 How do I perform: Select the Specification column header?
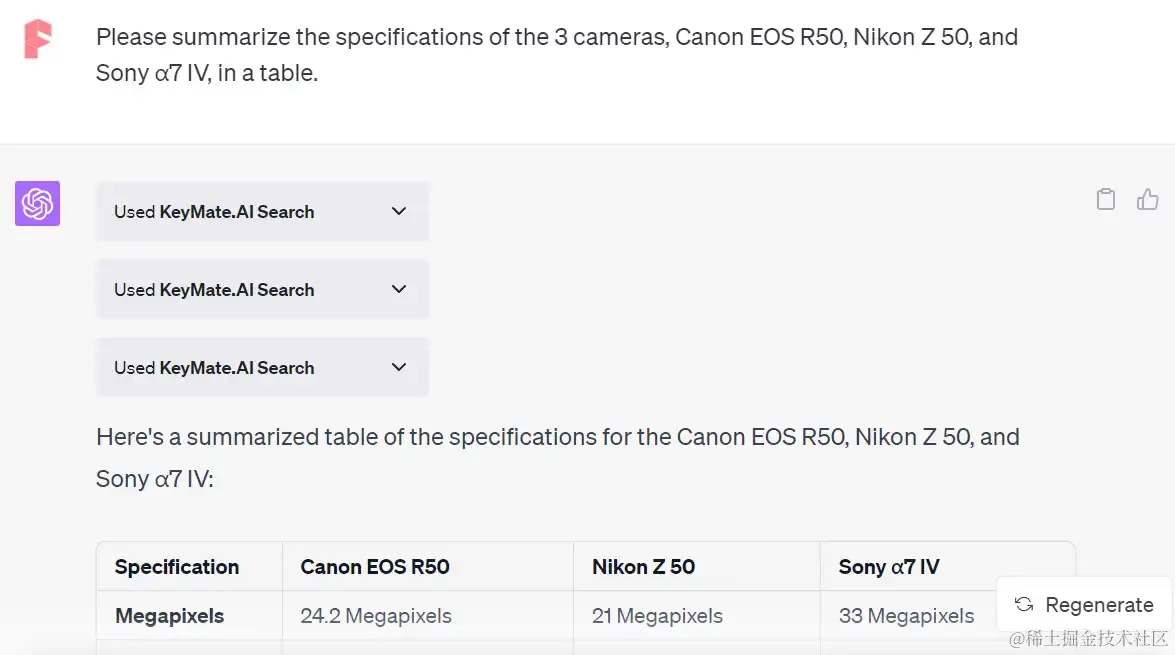tap(177, 567)
